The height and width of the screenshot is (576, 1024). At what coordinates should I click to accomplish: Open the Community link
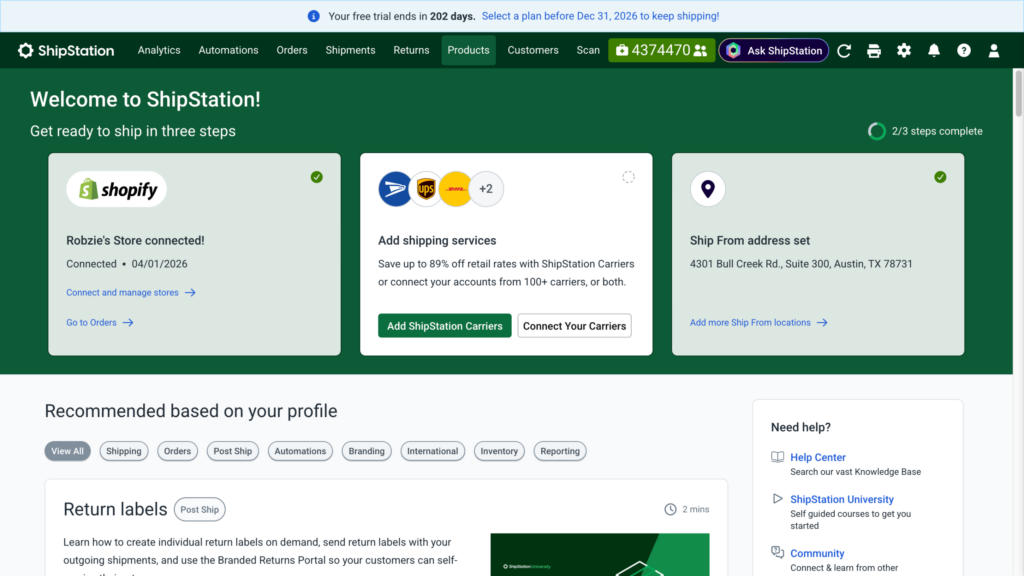pyautogui.click(x=817, y=553)
